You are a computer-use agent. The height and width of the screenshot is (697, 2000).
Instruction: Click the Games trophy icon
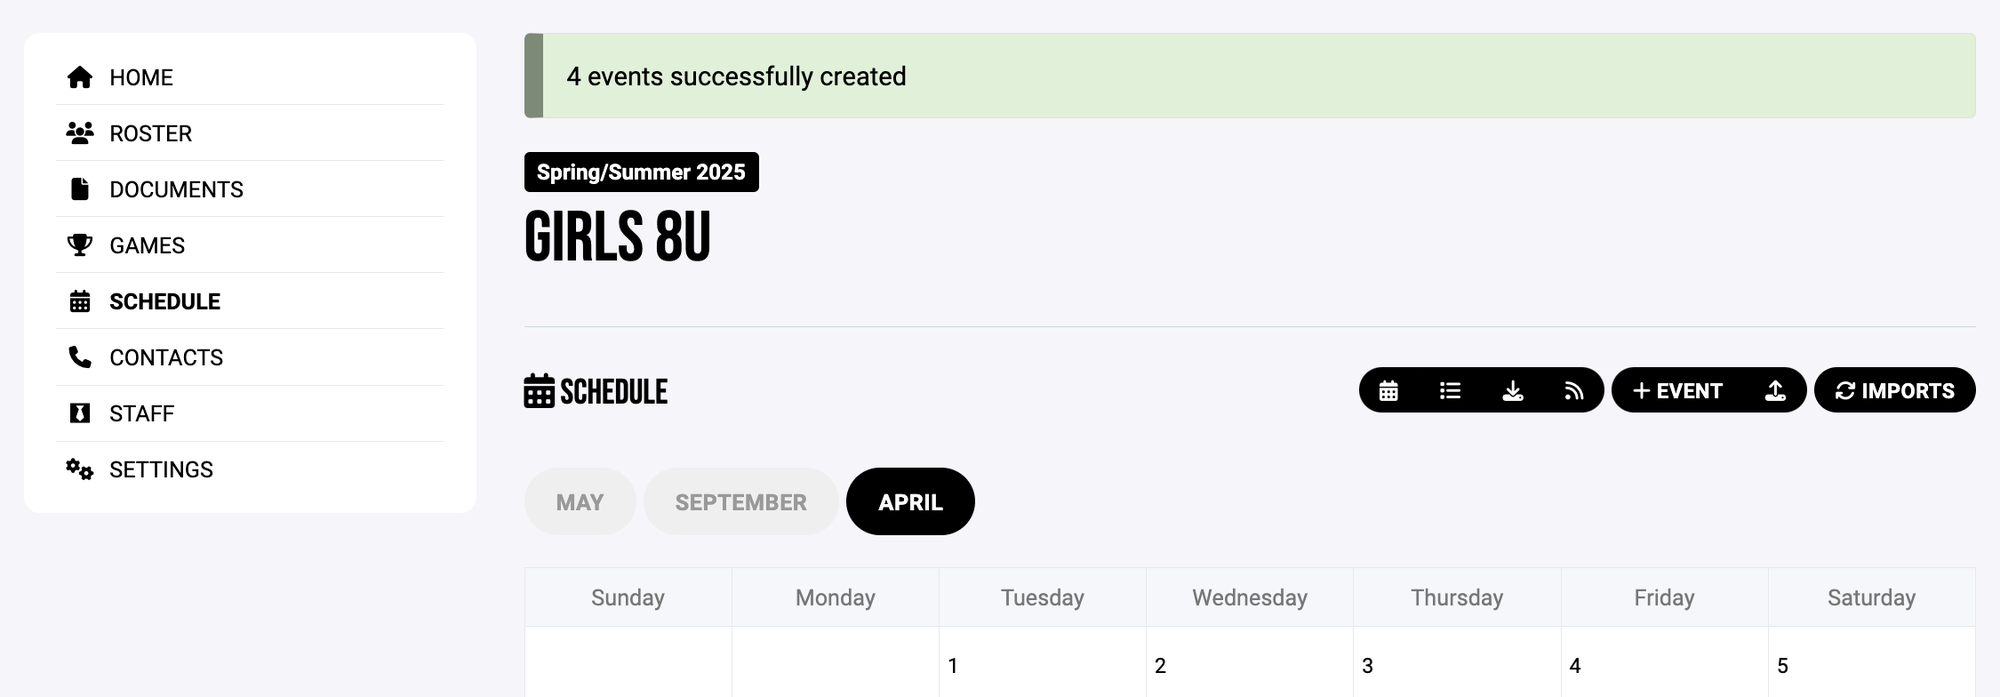(80, 245)
